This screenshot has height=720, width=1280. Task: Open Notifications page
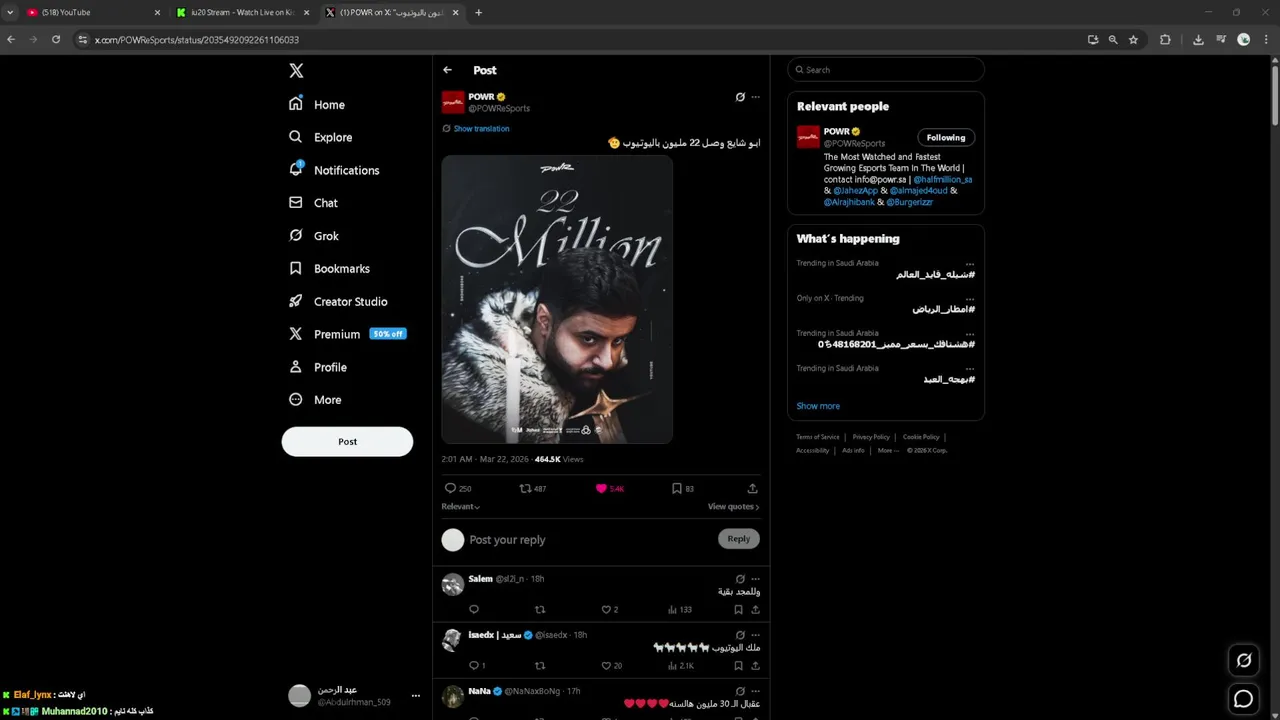pos(334,170)
